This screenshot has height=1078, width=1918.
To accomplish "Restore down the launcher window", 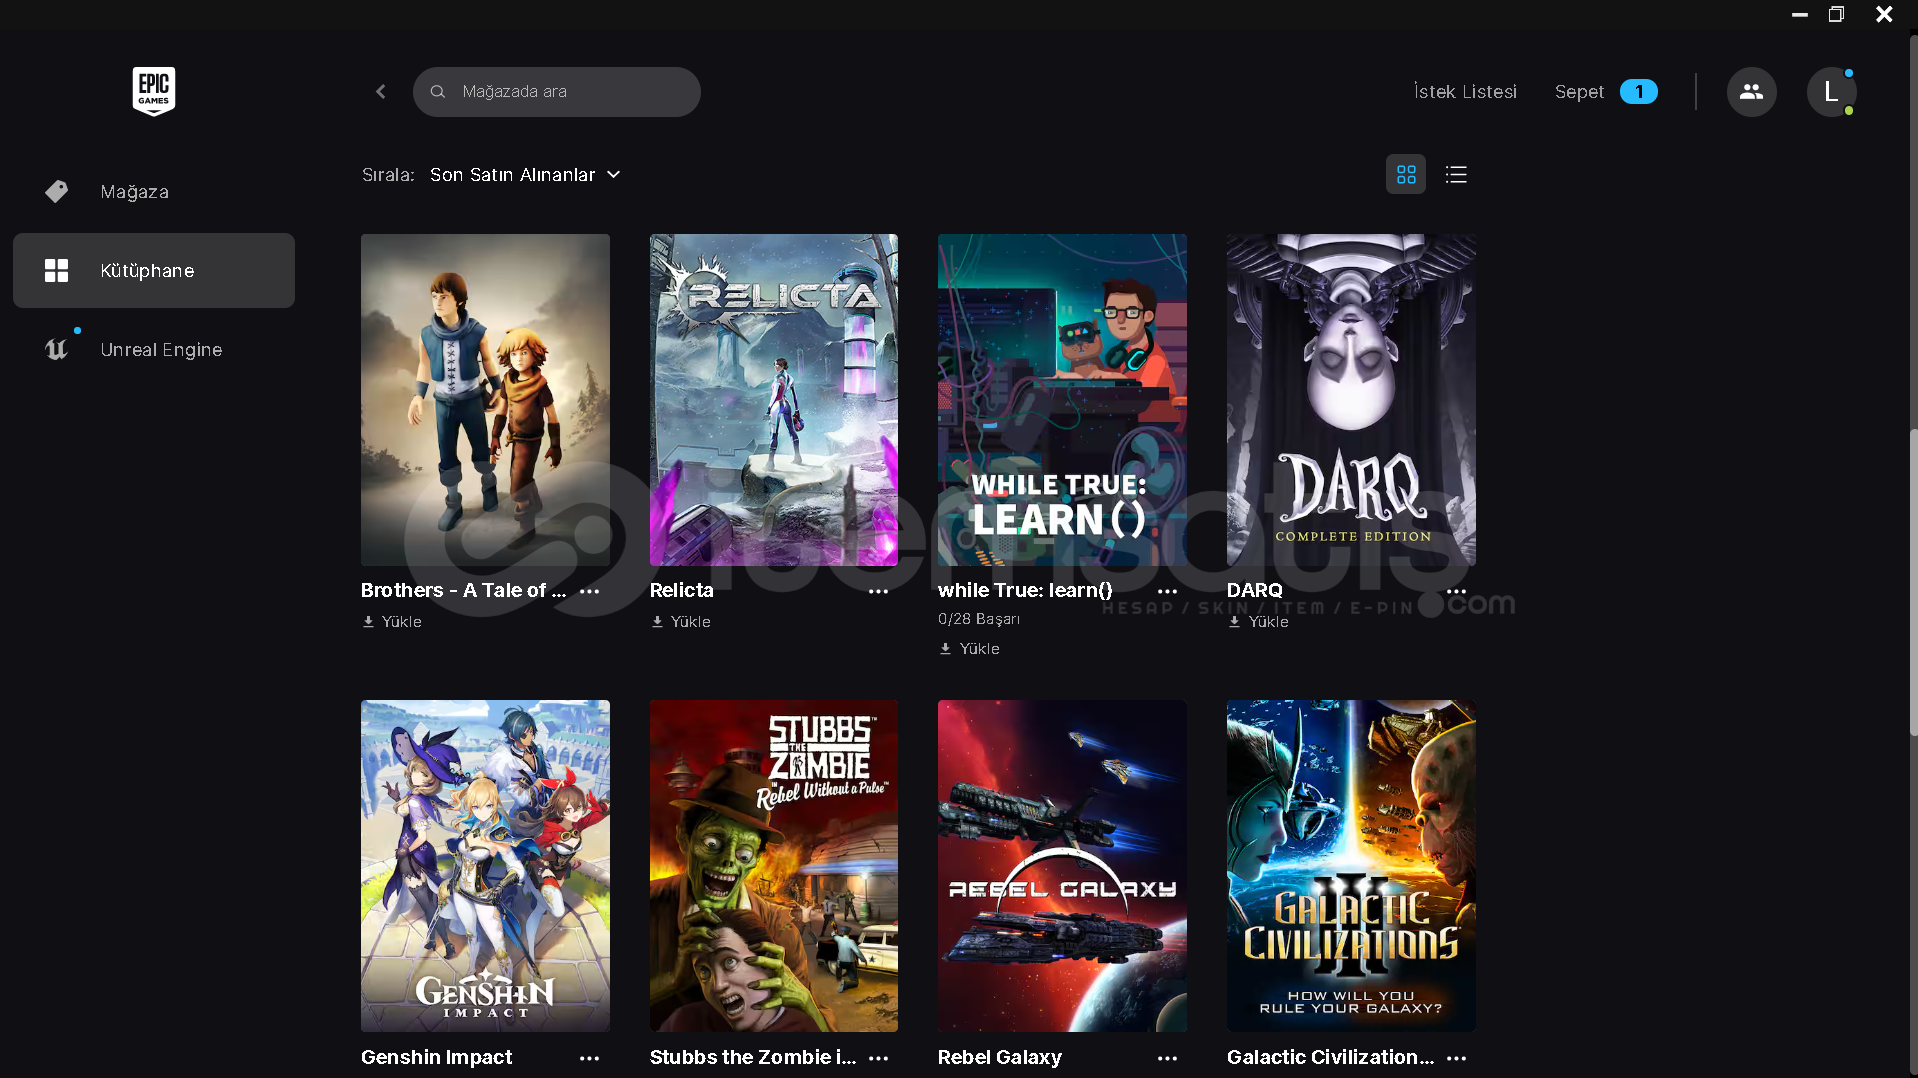I will (1836, 15).
